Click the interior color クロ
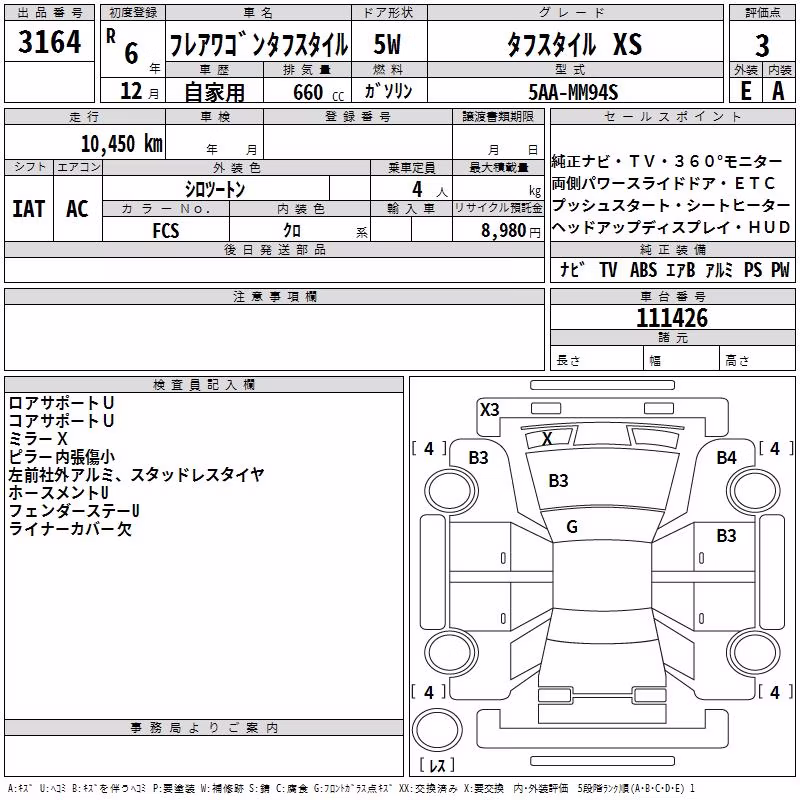The height and width of the screenshot is (800, 800). click(x=292, y=231)
